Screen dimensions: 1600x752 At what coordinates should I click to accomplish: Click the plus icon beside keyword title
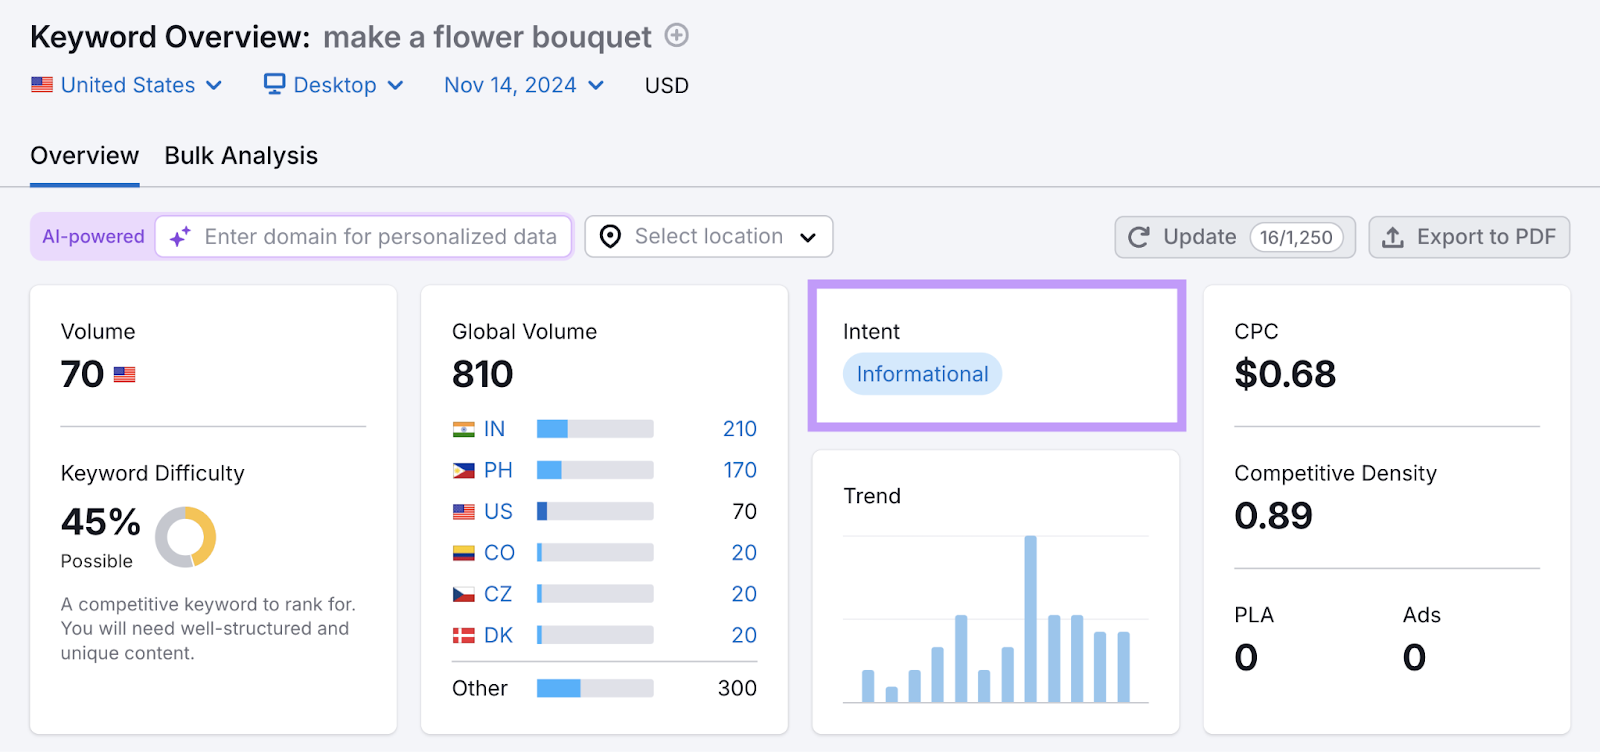point(677,36)
